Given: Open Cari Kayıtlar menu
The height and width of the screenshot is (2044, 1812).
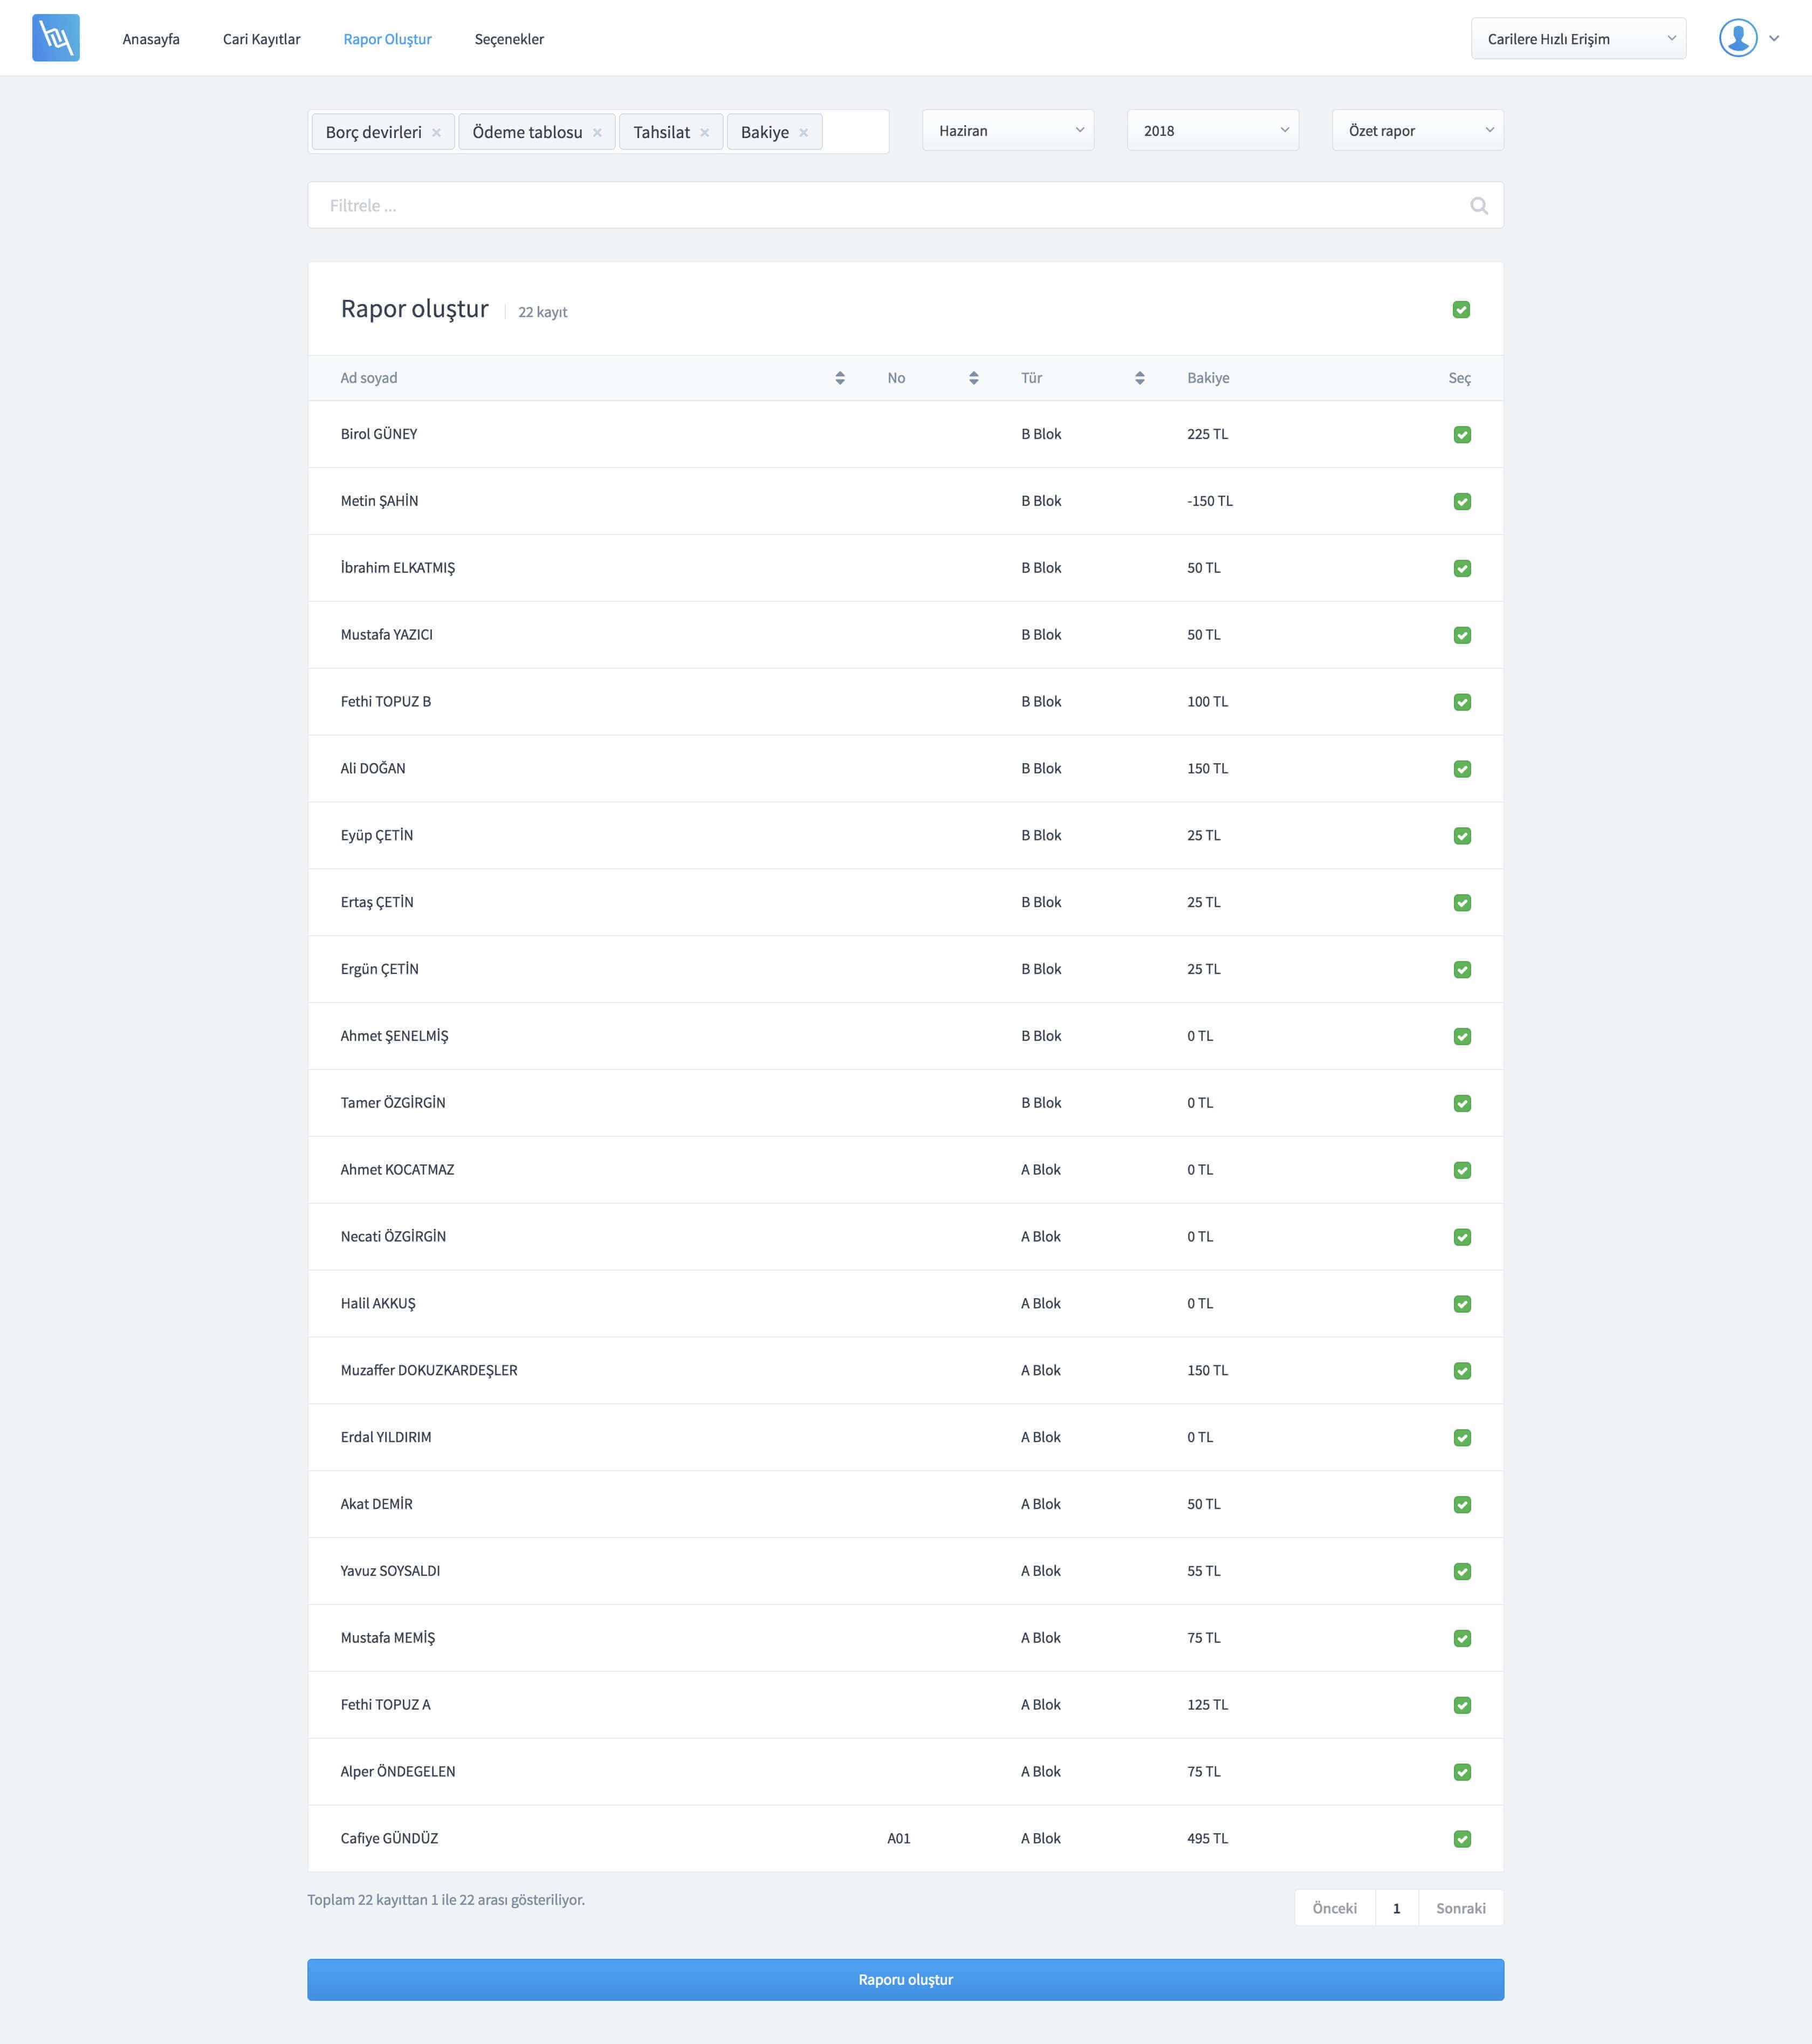Looking at the screenshot, I should 261,39.
